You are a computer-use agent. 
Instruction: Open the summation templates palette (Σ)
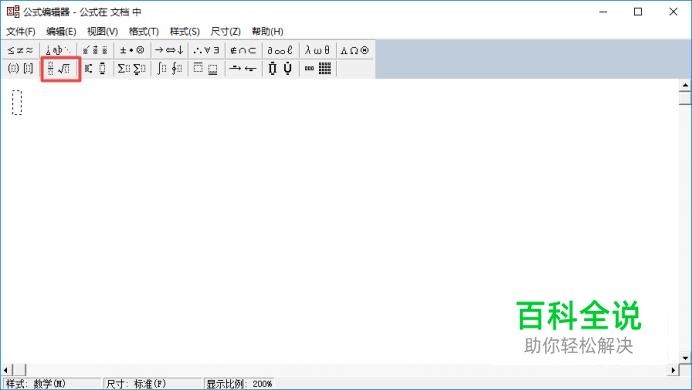point(132,69)
